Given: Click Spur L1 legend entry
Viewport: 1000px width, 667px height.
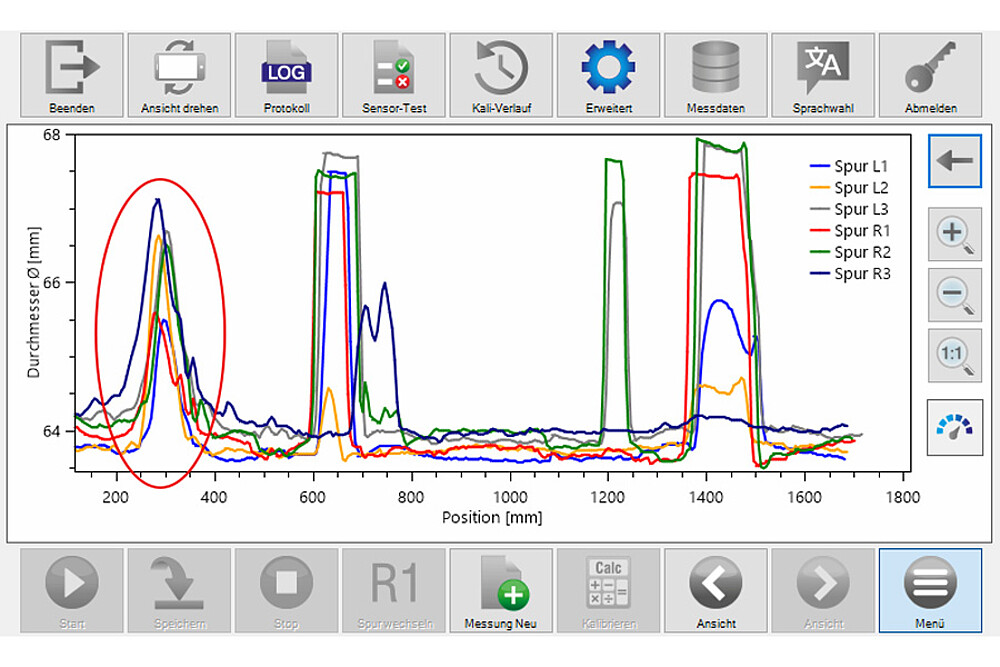Looking at the screenshot, I should [x=849, y=167].
